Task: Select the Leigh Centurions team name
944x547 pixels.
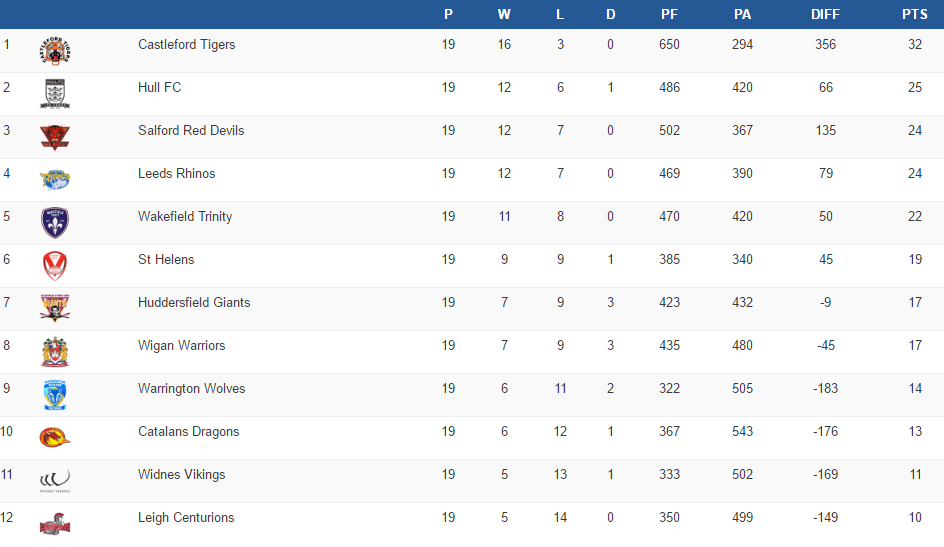Action: click(186, 518)
